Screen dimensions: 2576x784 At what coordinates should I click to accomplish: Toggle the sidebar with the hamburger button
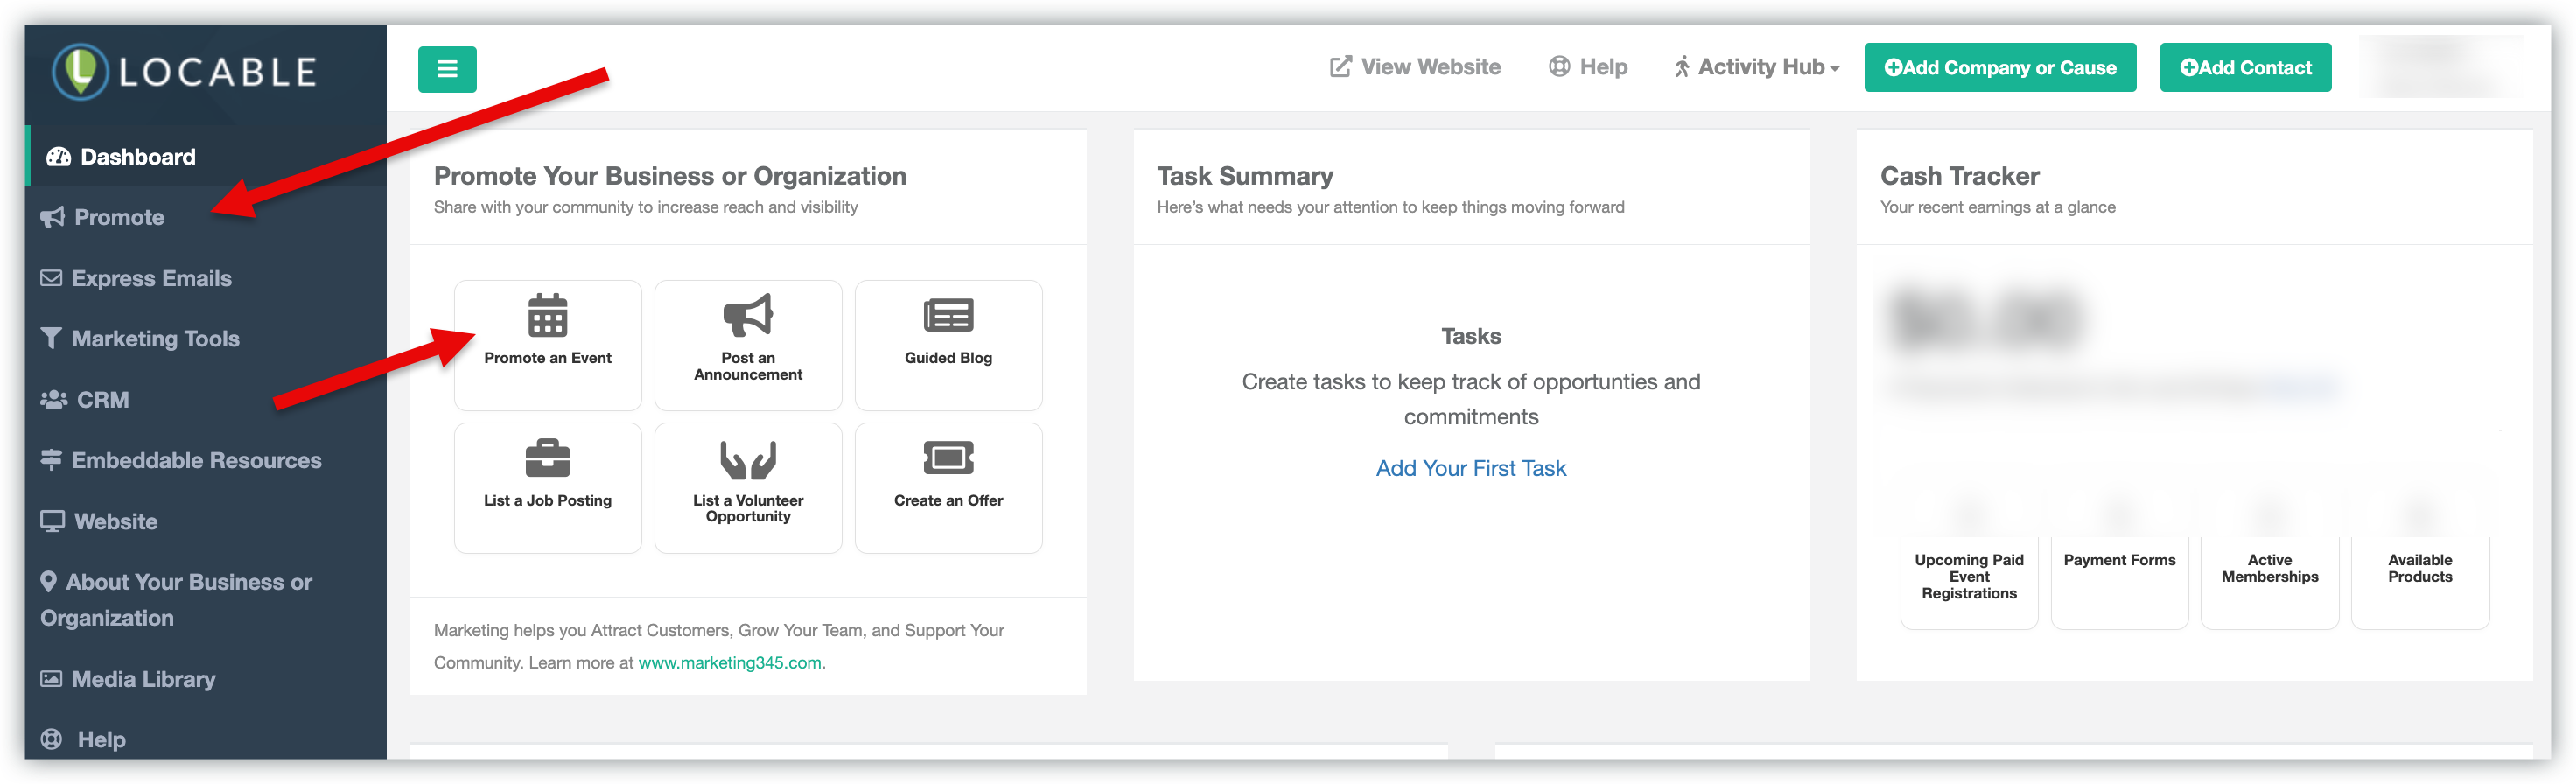(x=447, y=69)
